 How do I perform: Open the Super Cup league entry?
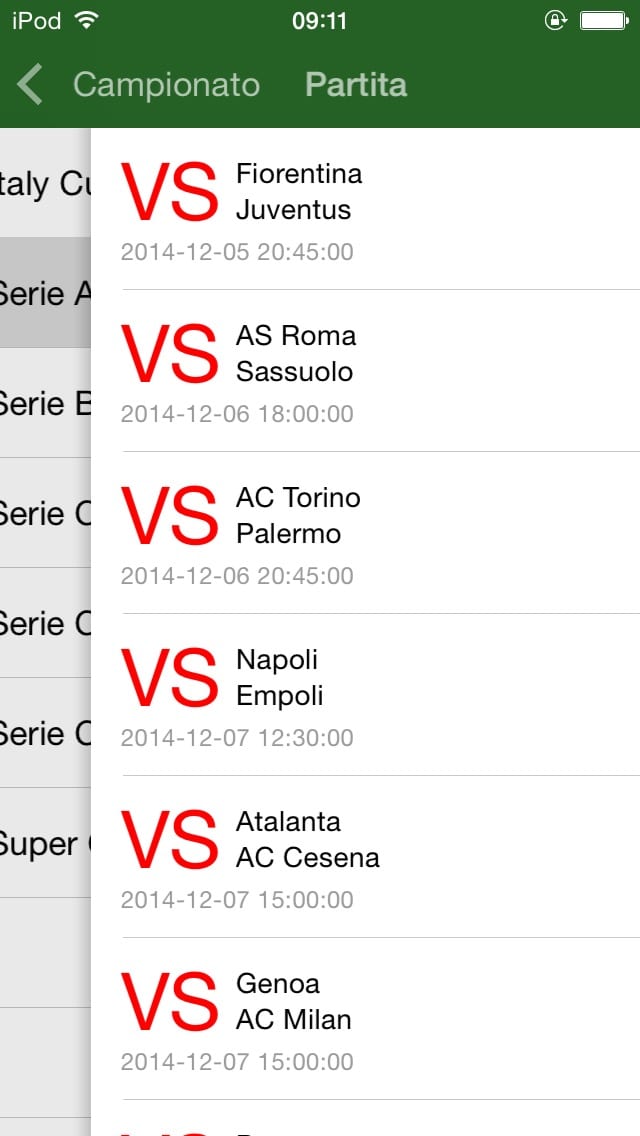pyautogui.click(x=45, y=843)
